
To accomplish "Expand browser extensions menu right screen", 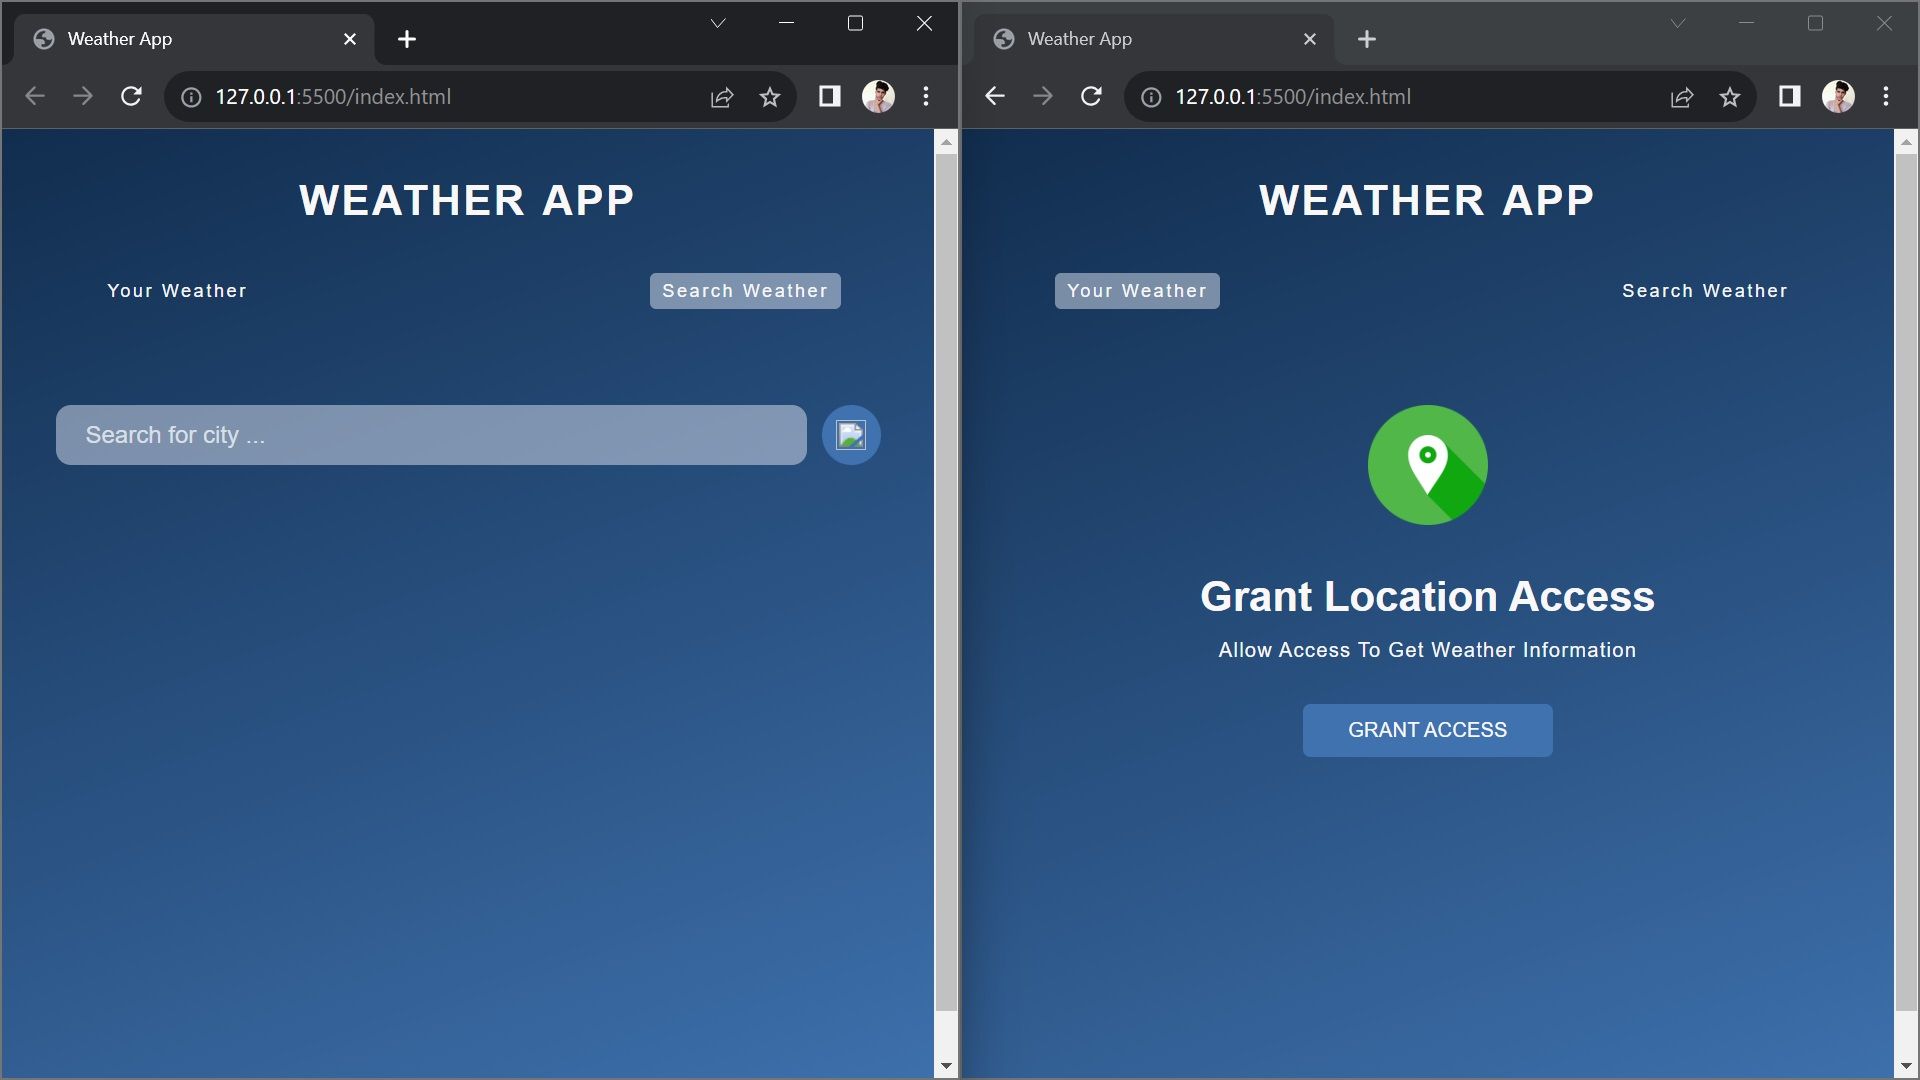I will point(1788,96).
